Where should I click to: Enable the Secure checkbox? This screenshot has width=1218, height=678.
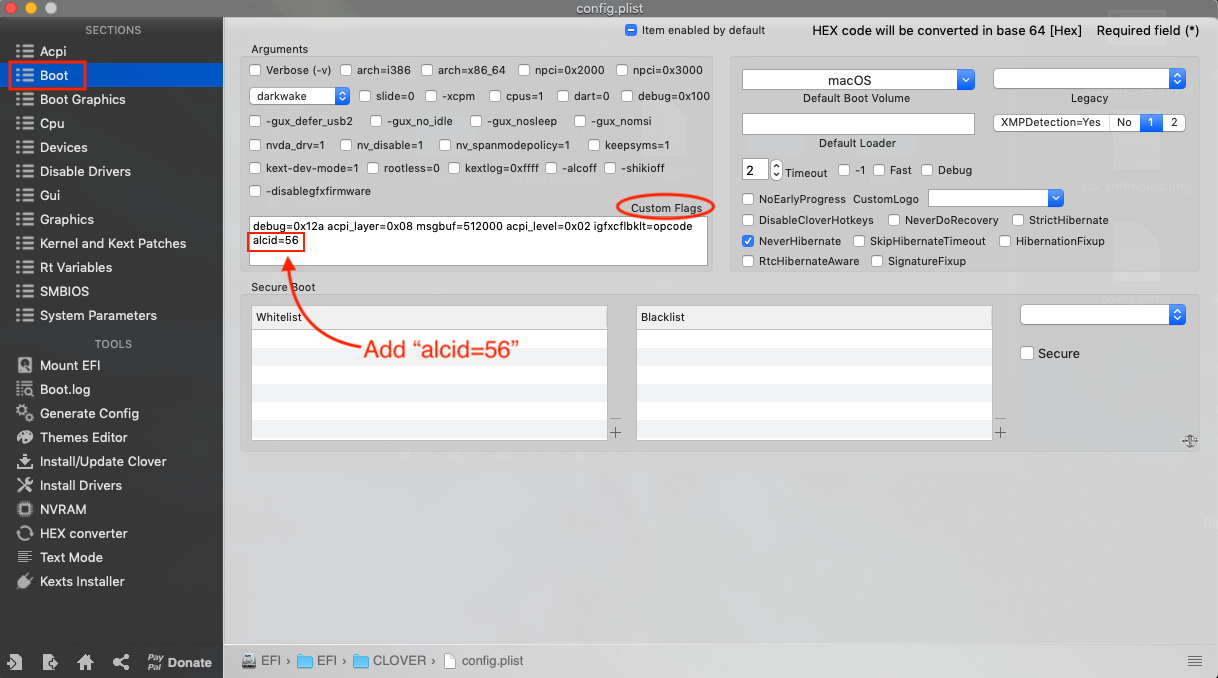tap(1027, 353)
